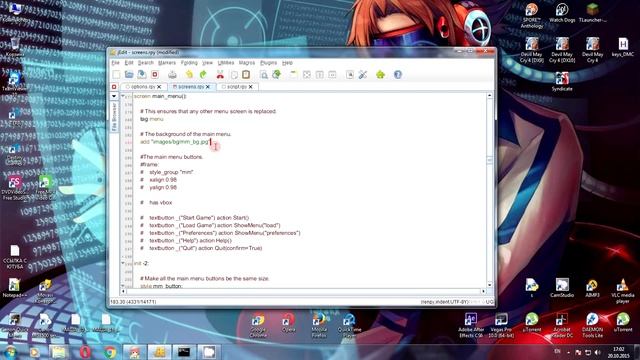Click the New View toolbar icon
The height and width of the screenshot is (360, 640).
(293, 75)
